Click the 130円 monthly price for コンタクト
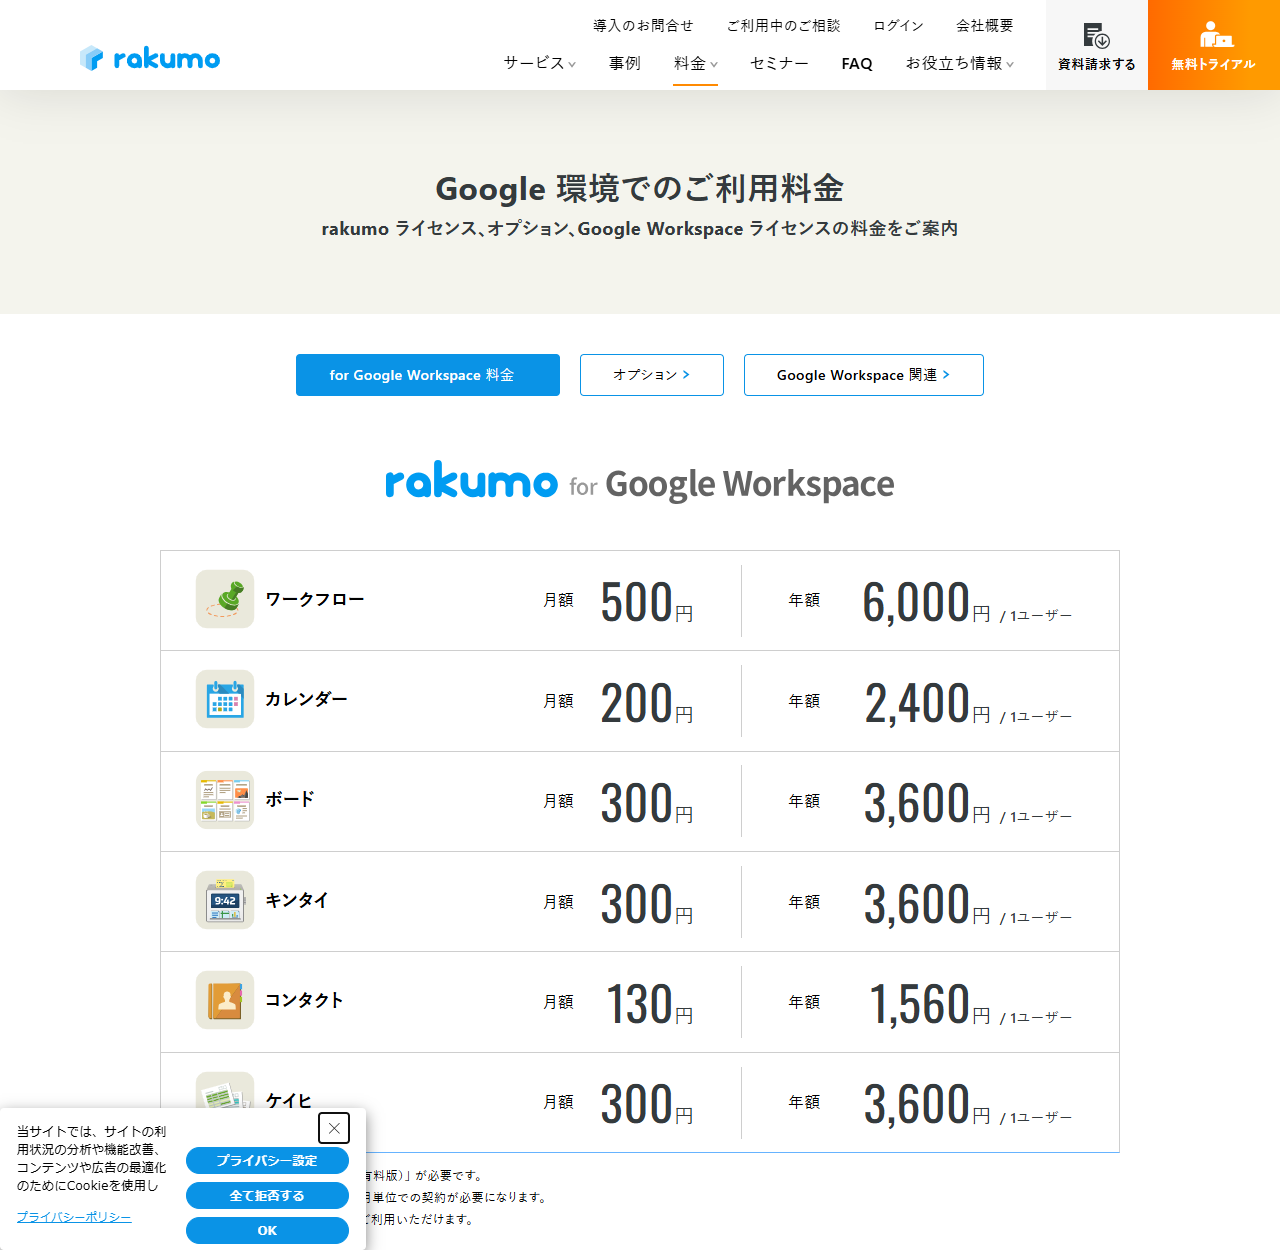 pos(649,1004)
